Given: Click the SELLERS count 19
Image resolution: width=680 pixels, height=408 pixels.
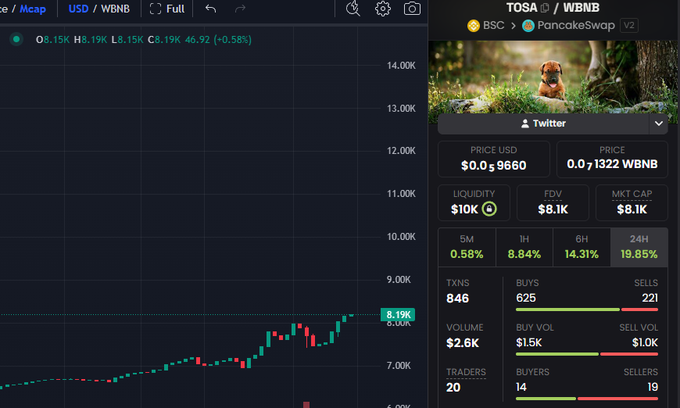Looking at the screenshot, I should (653, 387).
